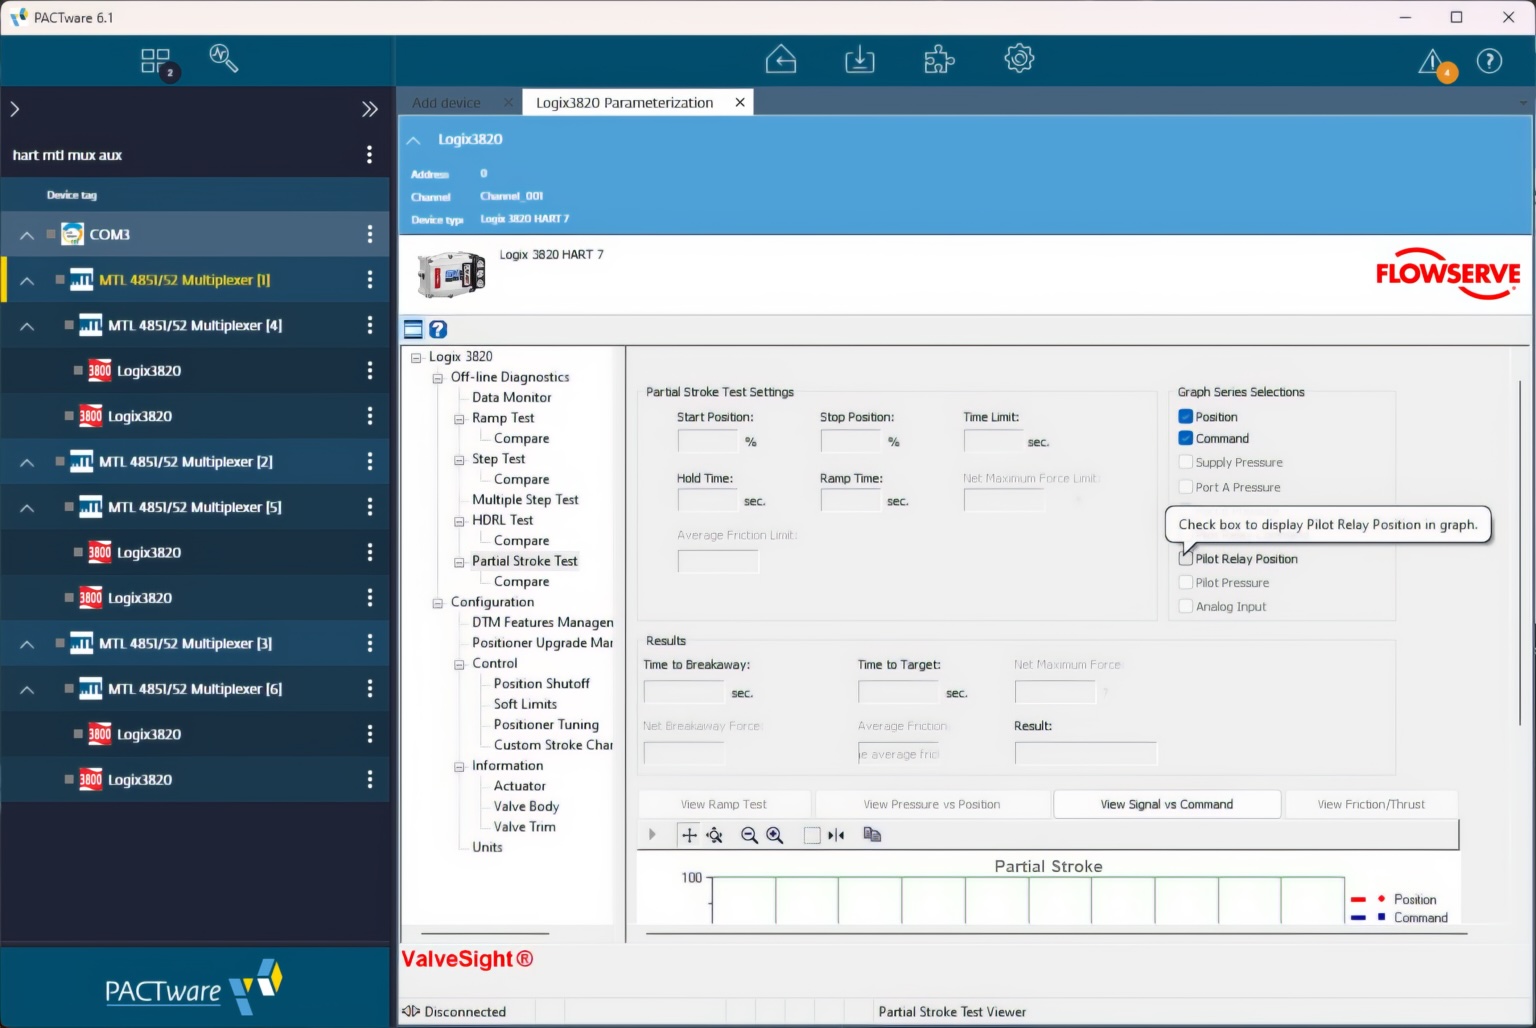Image resolution: width=1536 pixels, height=1028 pixels.
Task: Select the graph zoom area tool
Action: coord(715,835)
